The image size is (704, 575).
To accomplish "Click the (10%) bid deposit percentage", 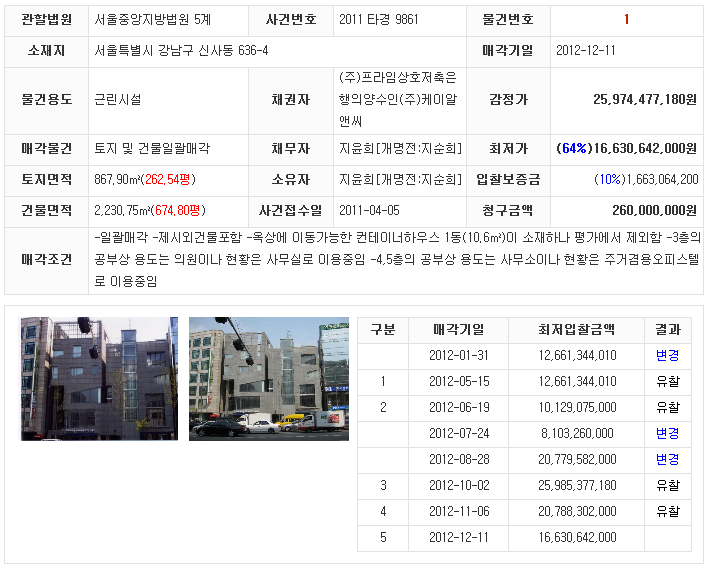I will click(610, 180).
